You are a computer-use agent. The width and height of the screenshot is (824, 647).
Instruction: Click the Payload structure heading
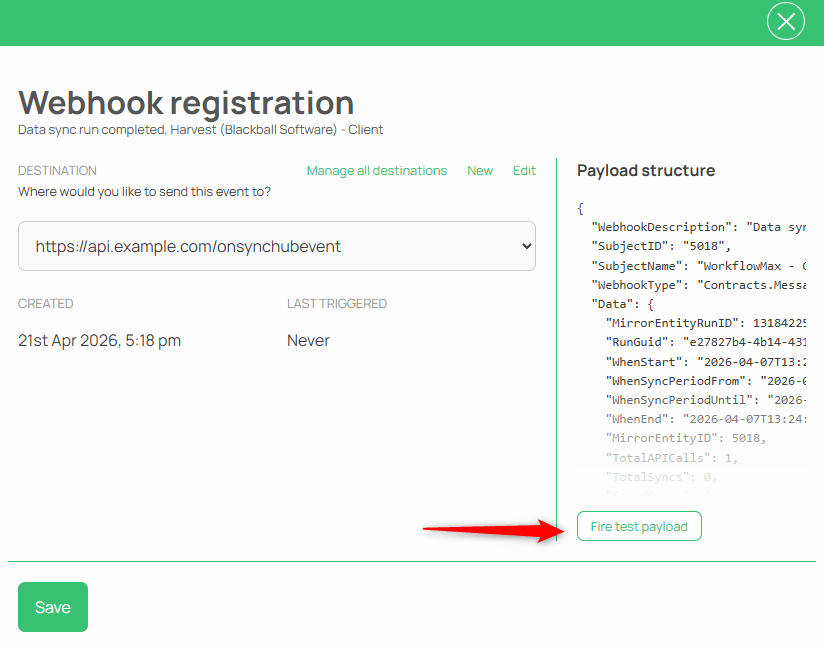[646, 171]
